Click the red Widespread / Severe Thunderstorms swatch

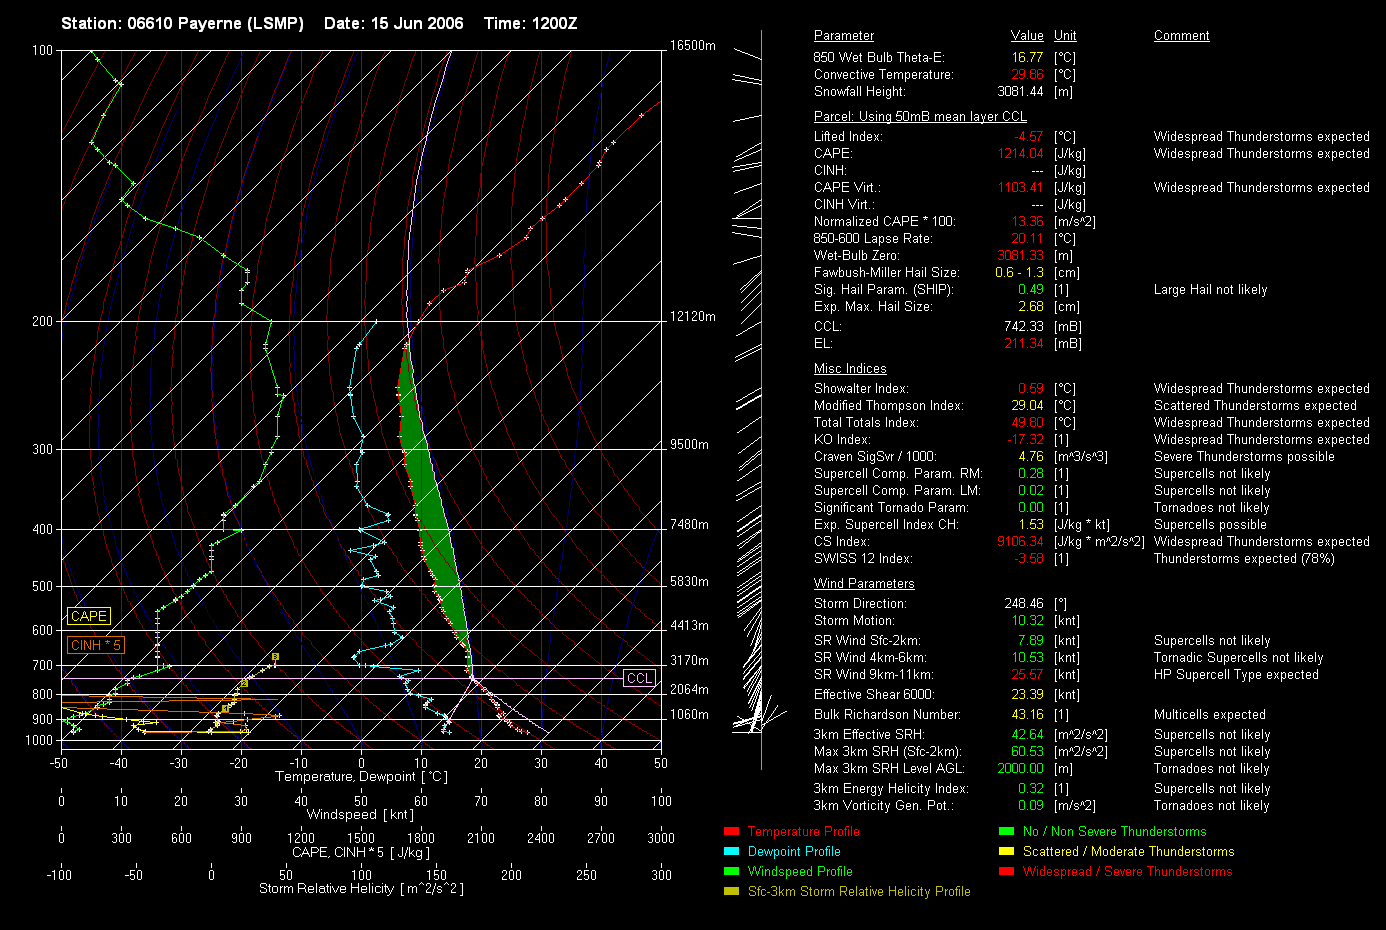(1006, 871)
